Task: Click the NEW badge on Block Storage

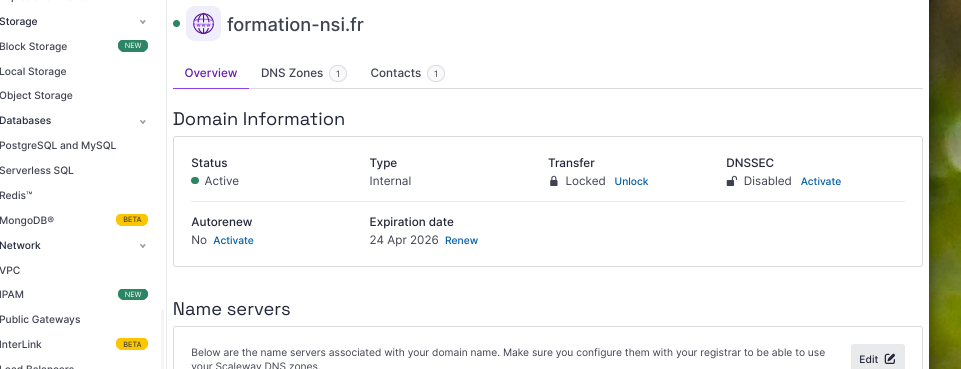Action: point(133,46)
